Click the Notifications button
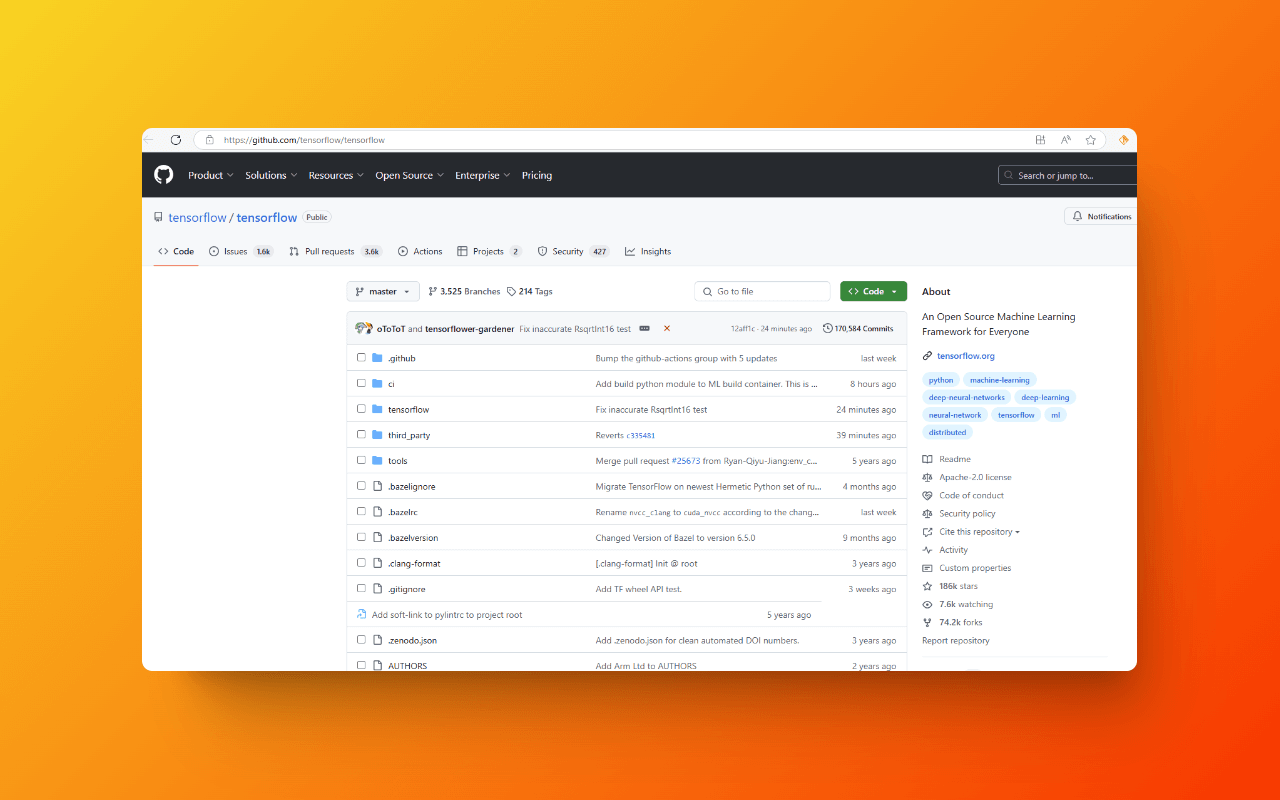The image size is (1280, 800). click(1101, 216)
